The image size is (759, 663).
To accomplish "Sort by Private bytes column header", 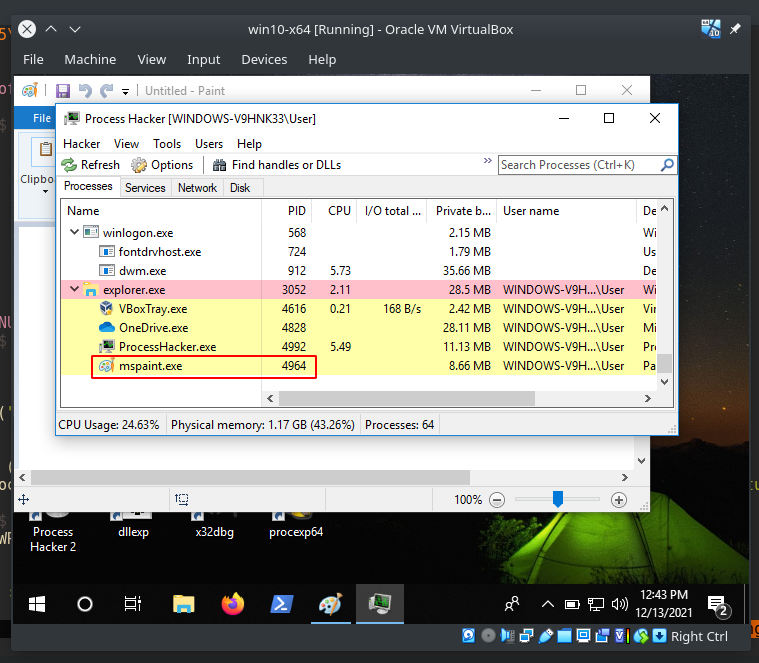I will (461, 211).
